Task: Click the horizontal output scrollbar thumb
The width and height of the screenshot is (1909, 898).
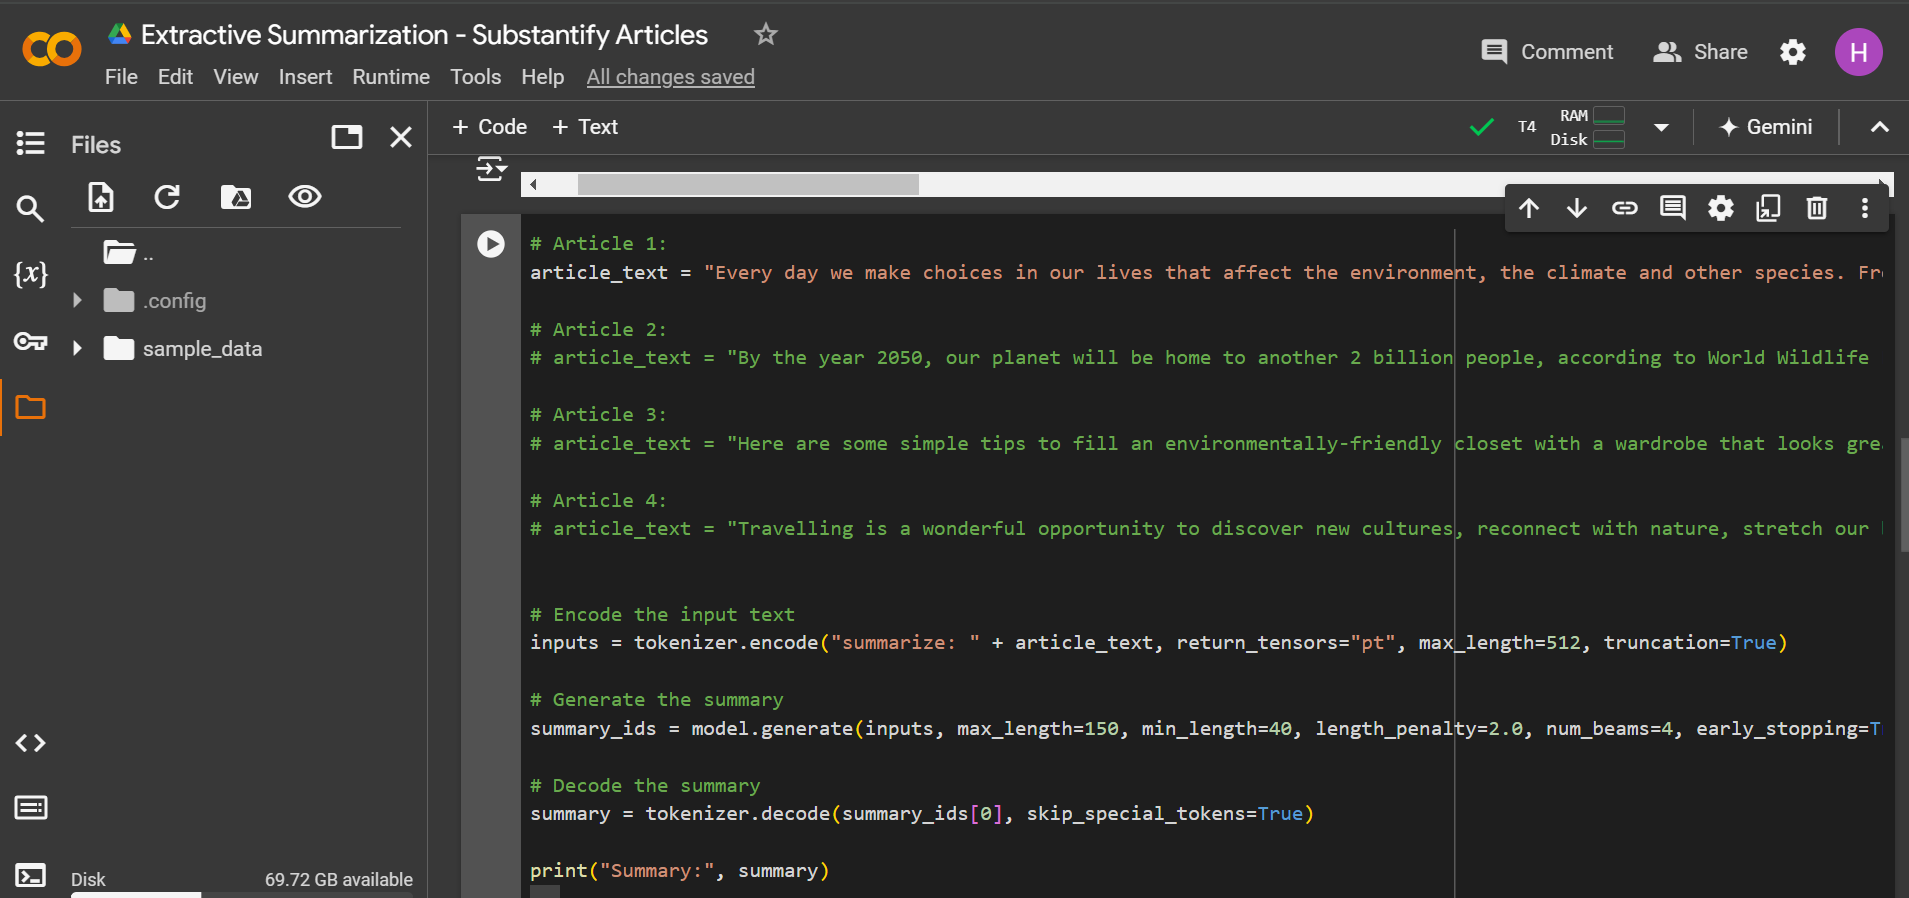Action: [748, 184]
